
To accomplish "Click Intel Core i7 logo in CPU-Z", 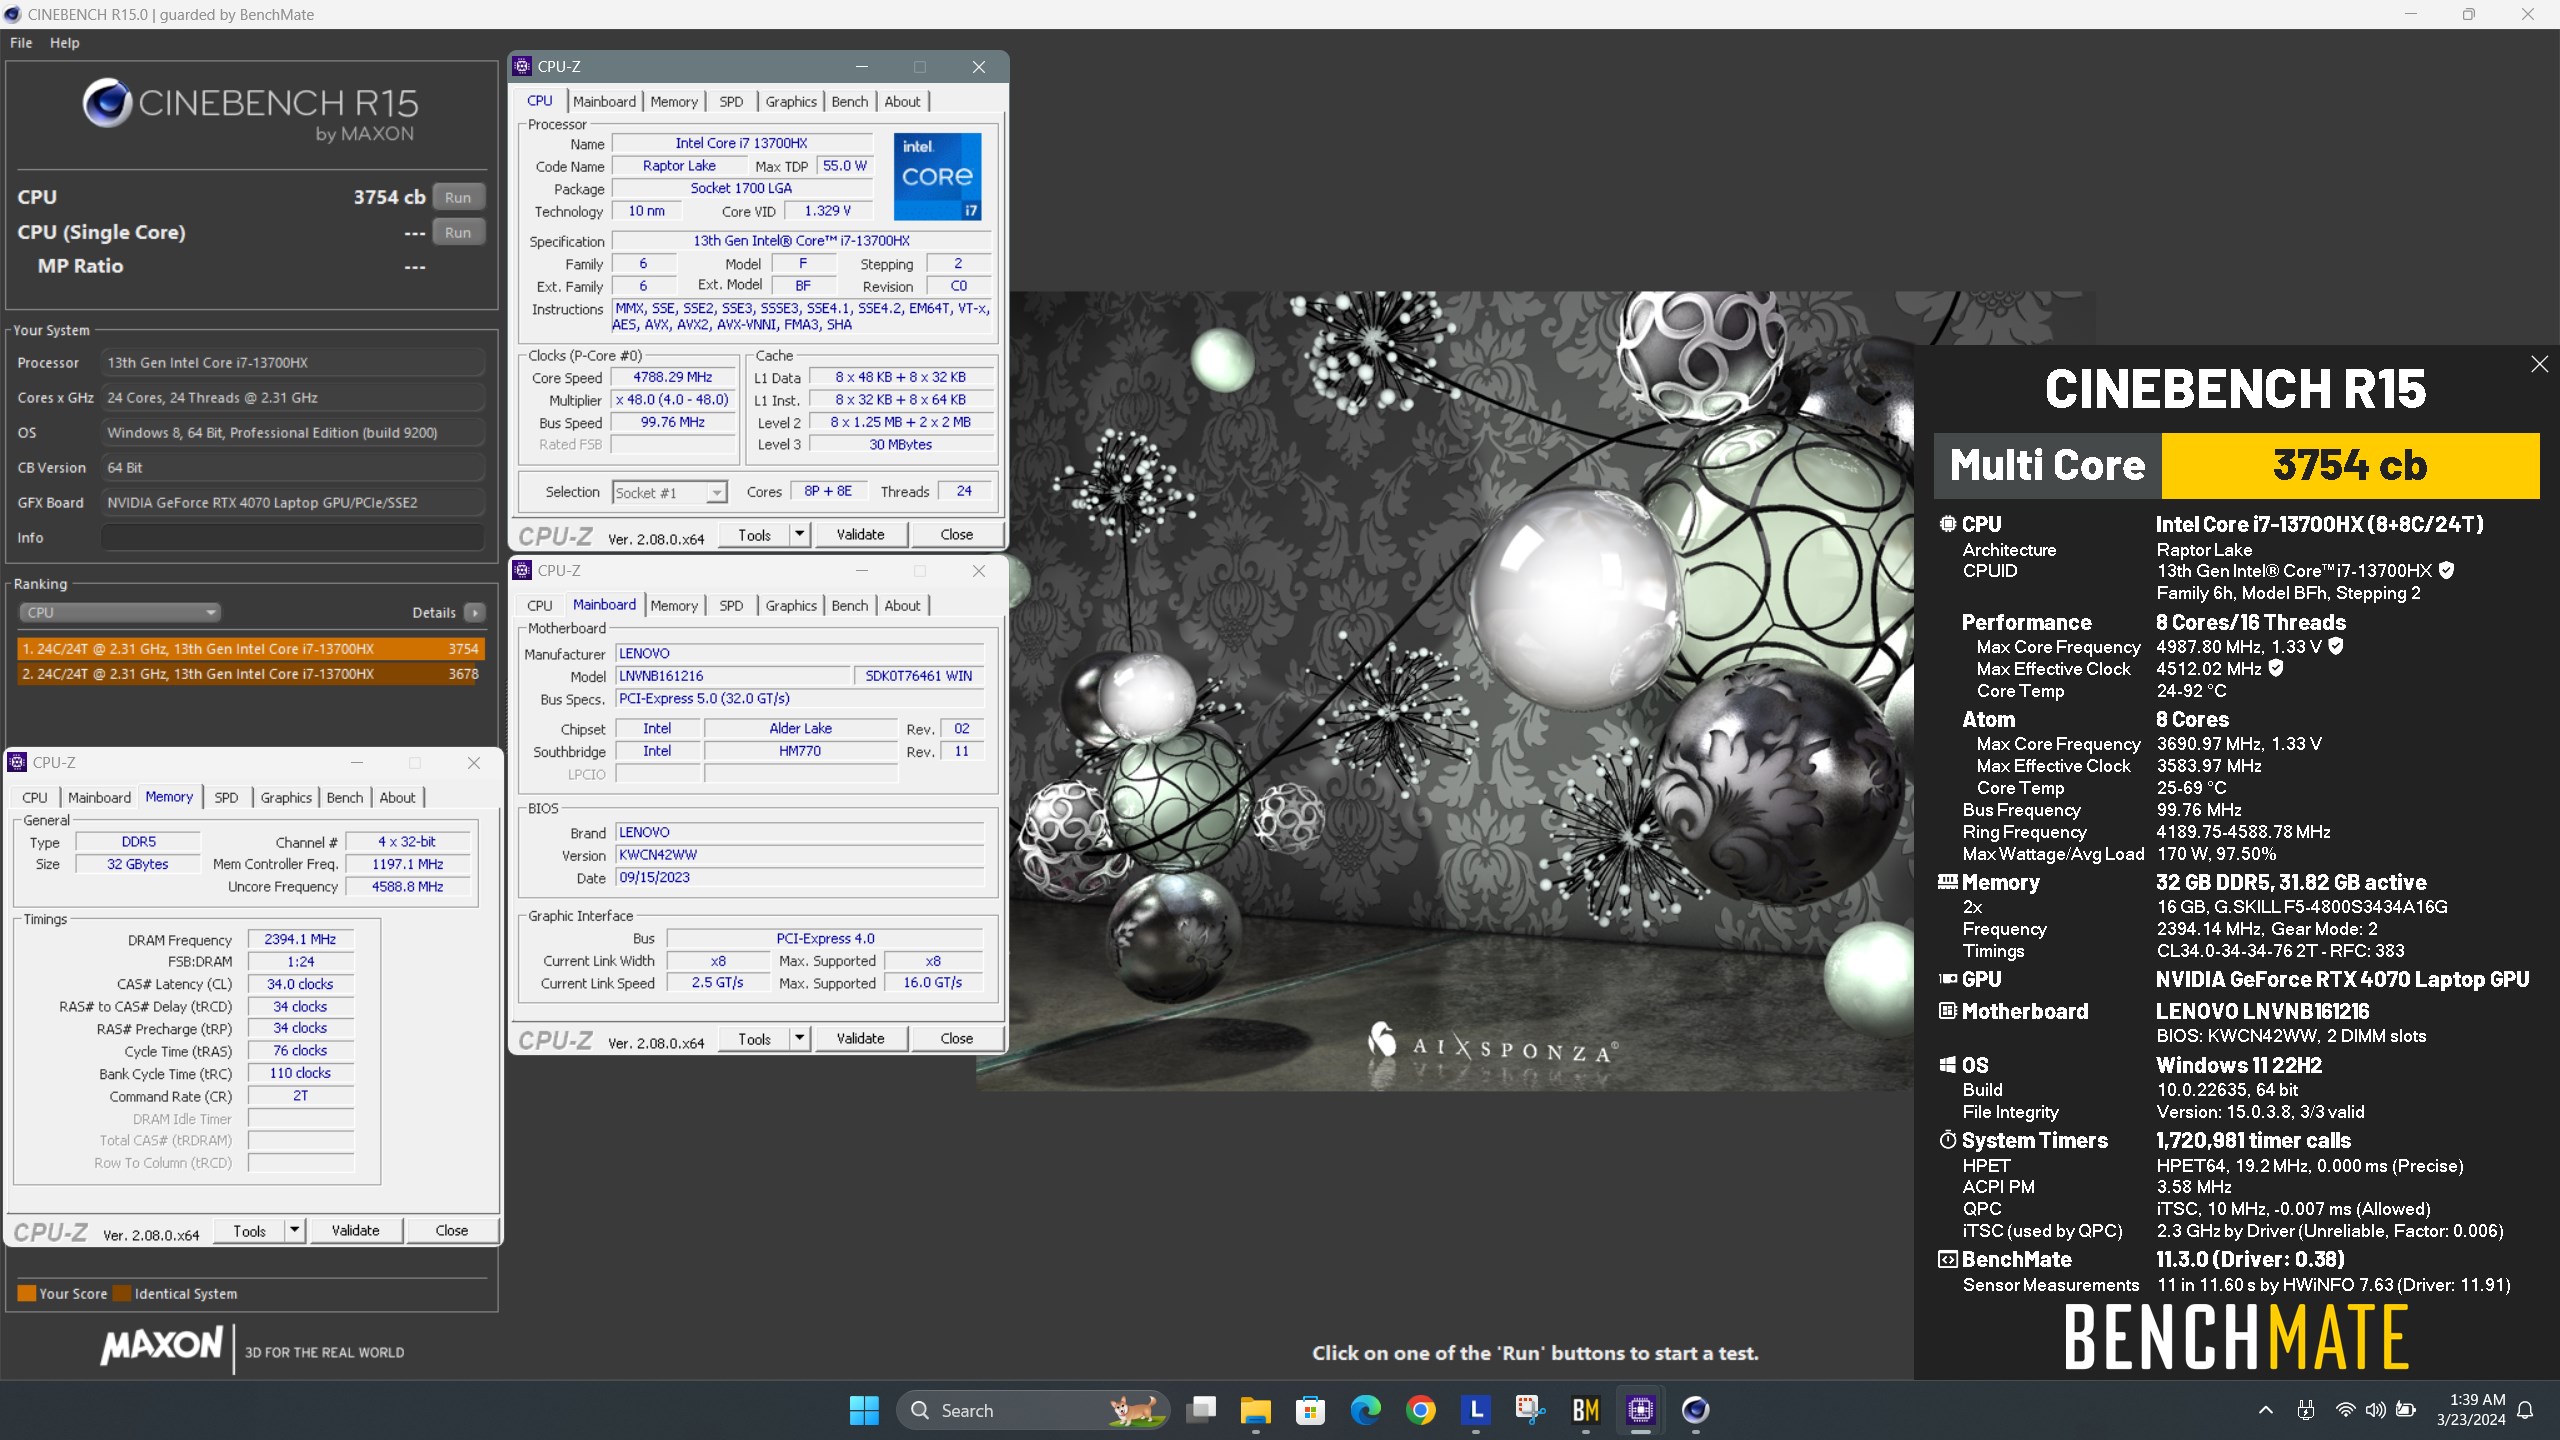I will 937,176.
